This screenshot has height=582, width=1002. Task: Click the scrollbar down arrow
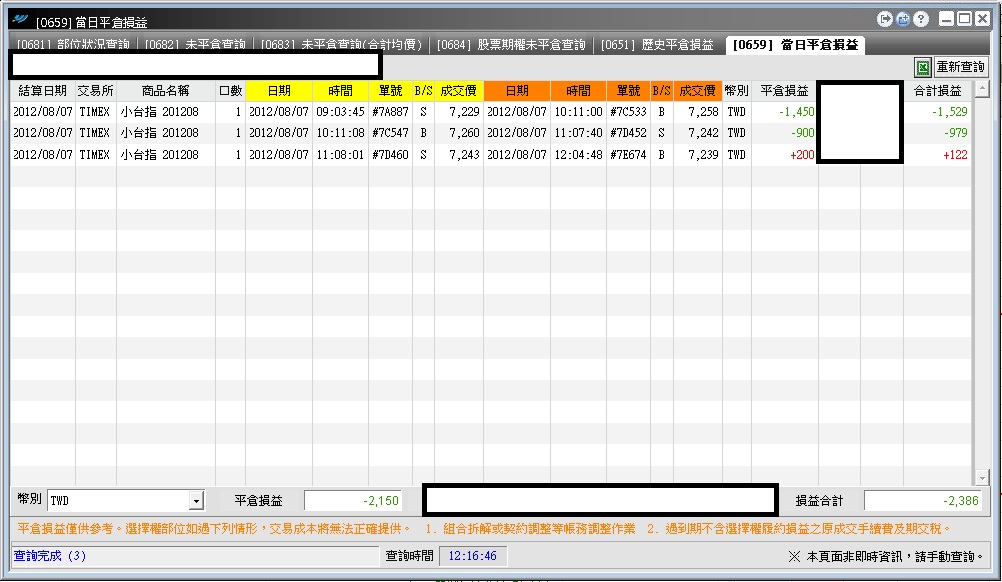pos(983,477)
